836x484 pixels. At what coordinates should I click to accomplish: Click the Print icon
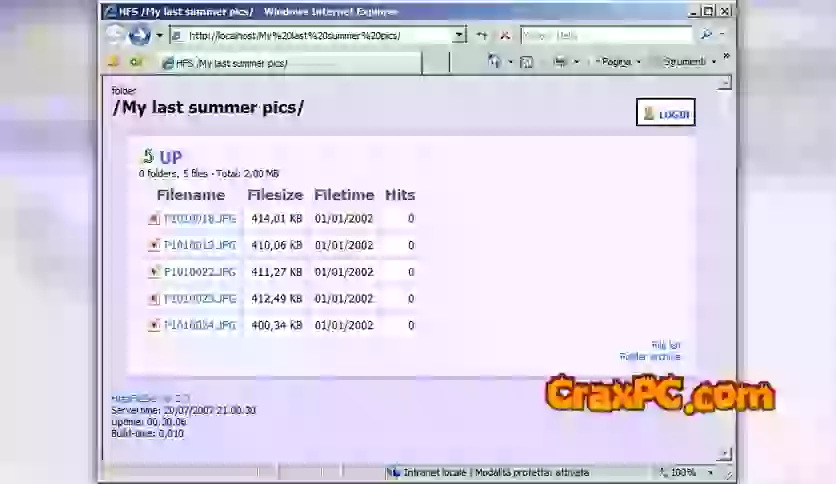559,62
